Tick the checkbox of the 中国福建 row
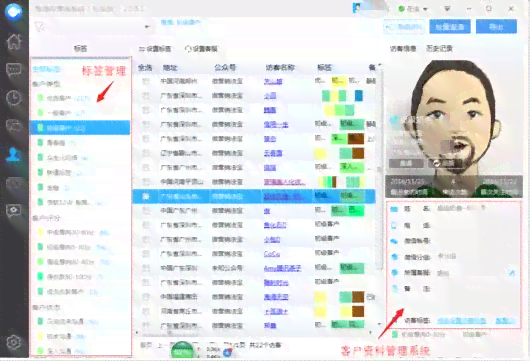The width and height of the screenshot is (530, 361). (146, 297)
